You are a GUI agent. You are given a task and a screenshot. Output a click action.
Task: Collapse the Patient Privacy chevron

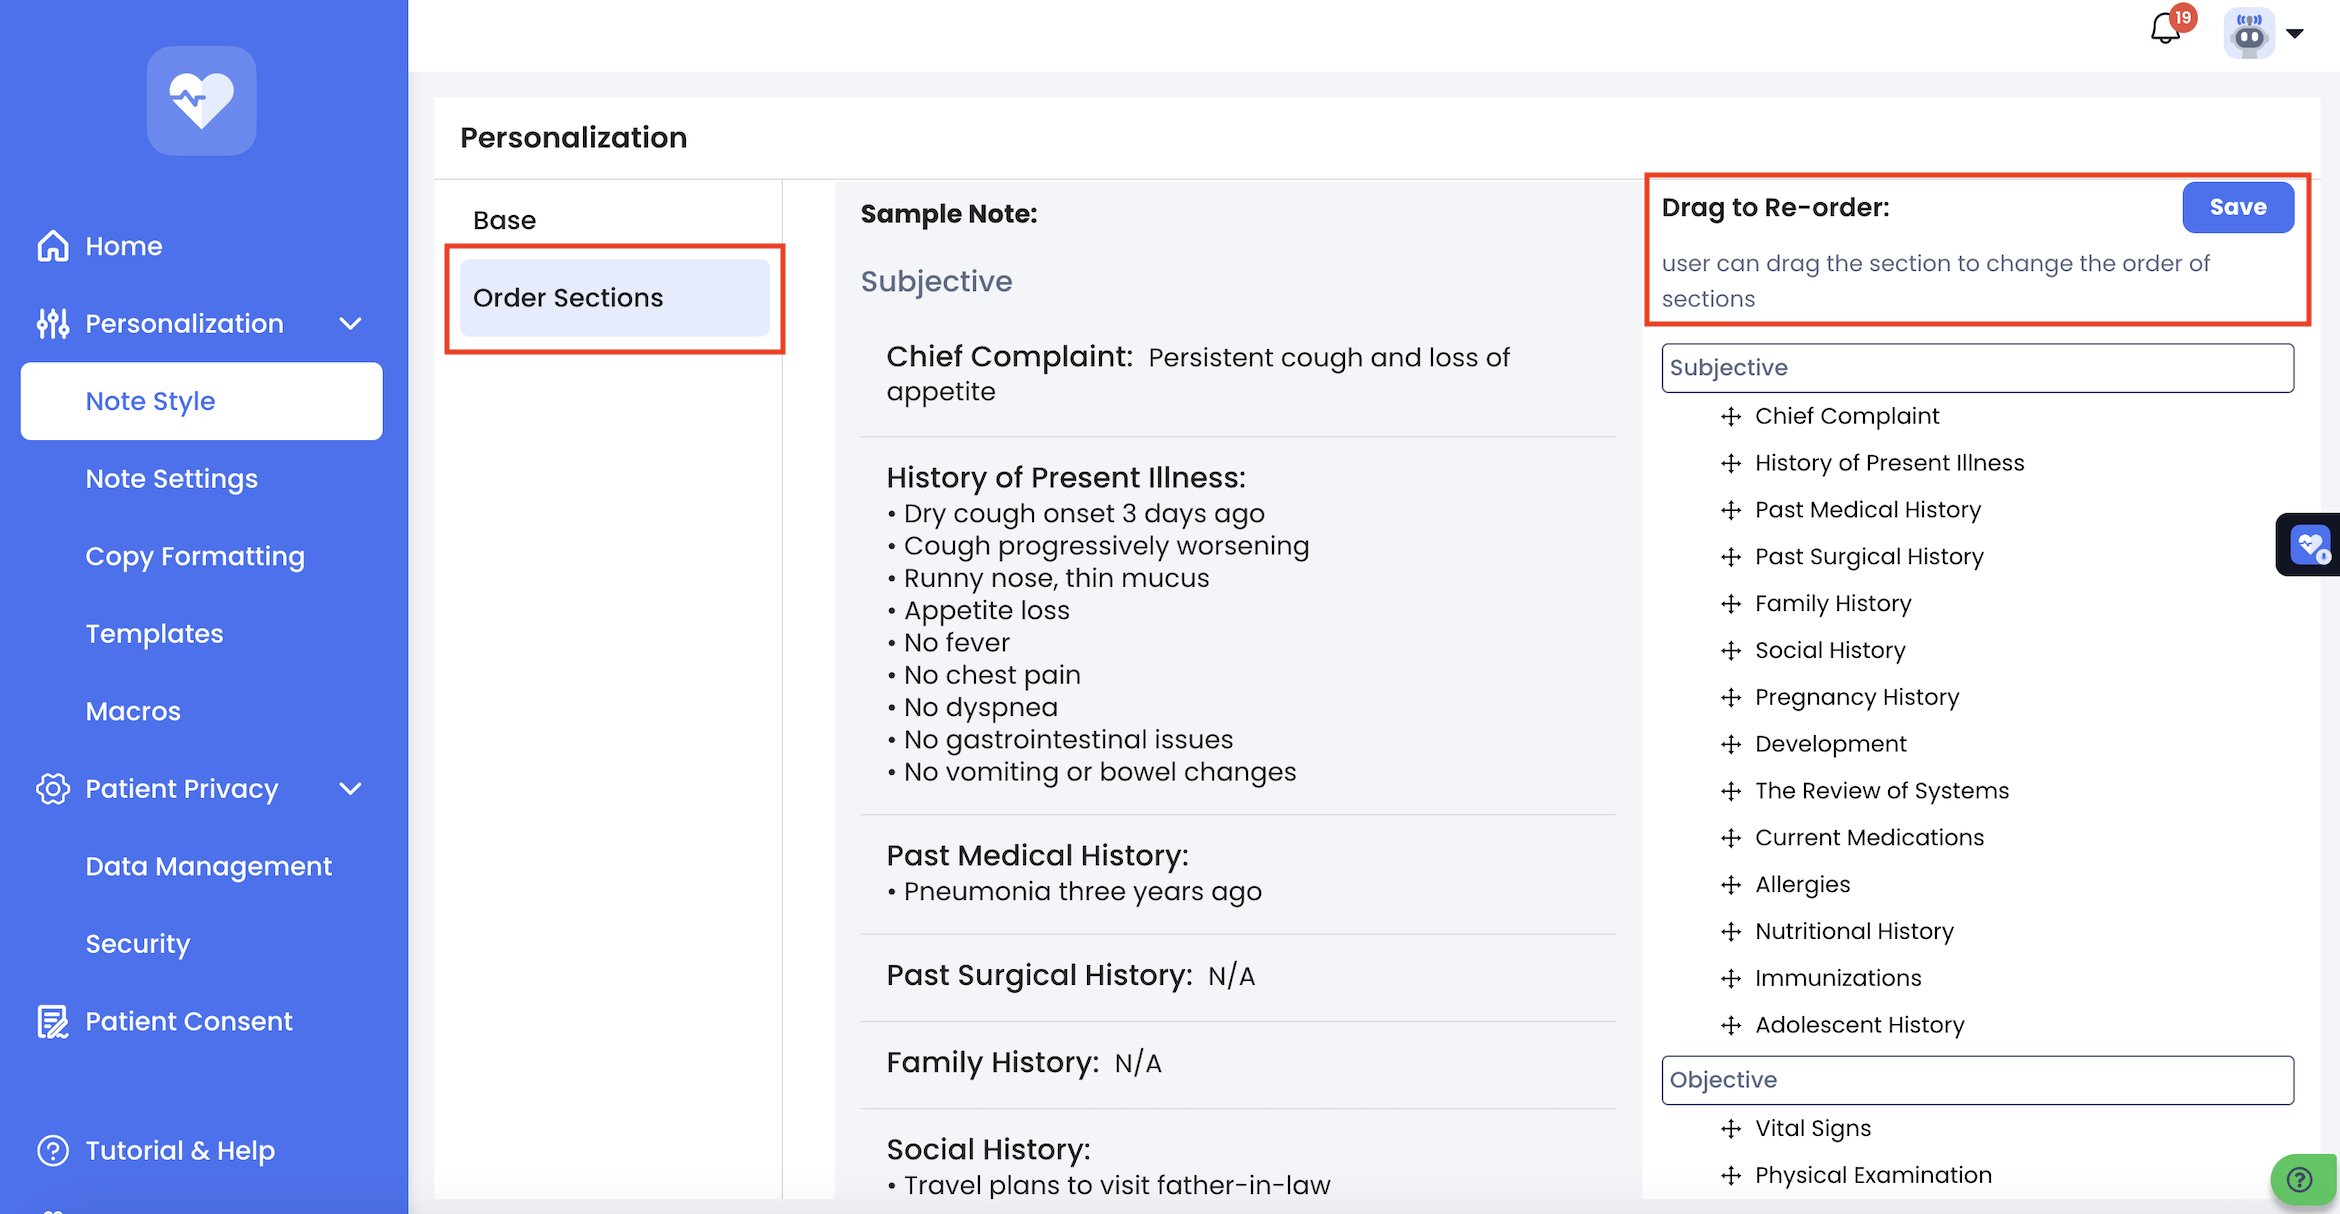tap(350, 789)
